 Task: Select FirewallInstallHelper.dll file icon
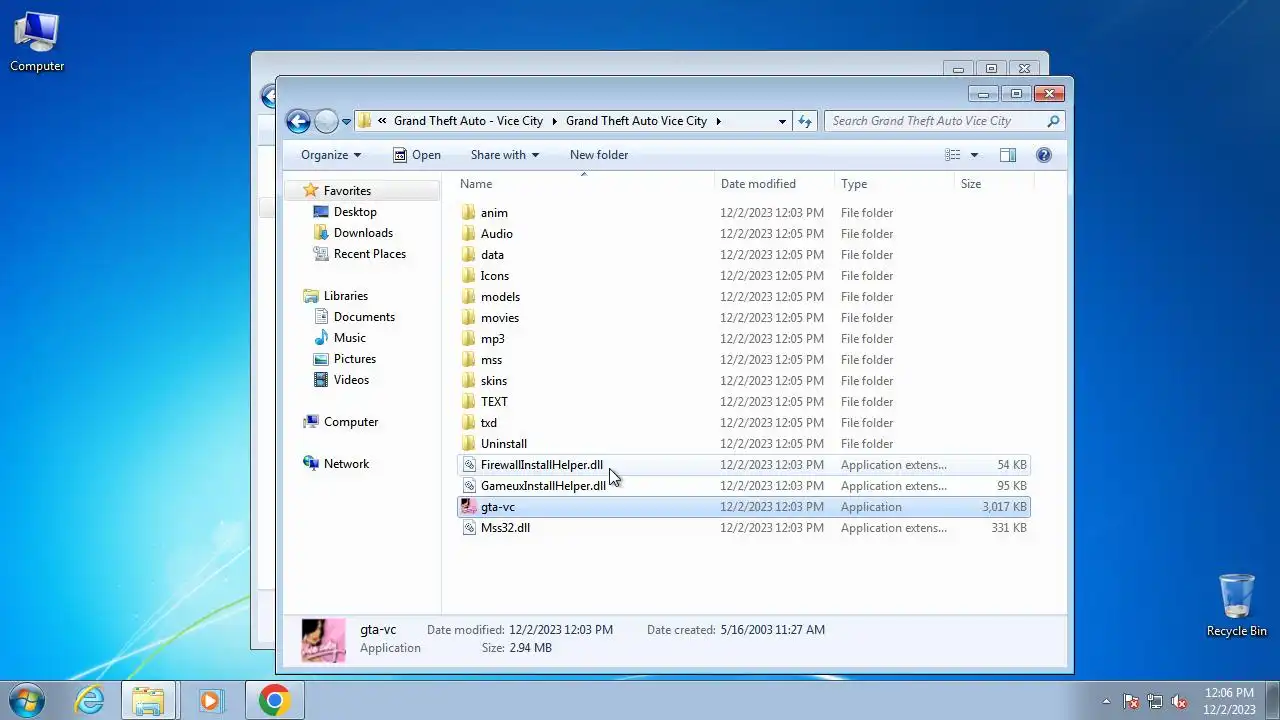[x=469, y=465]
